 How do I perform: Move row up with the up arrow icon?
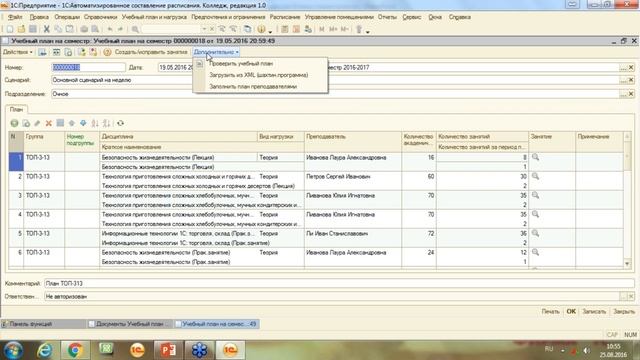point(72,123)
